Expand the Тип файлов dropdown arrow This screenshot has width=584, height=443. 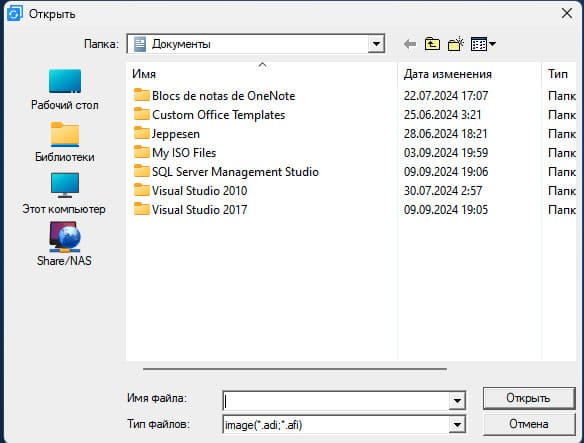(457, 424)
